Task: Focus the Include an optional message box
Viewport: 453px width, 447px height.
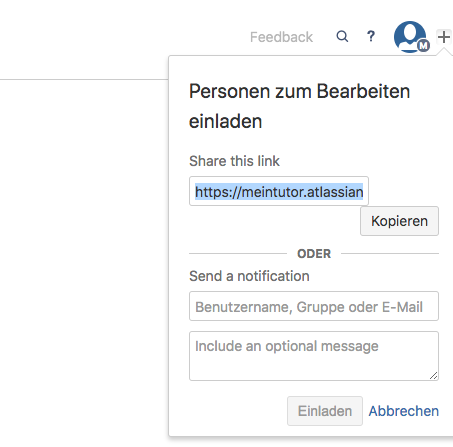Action: 314,356
